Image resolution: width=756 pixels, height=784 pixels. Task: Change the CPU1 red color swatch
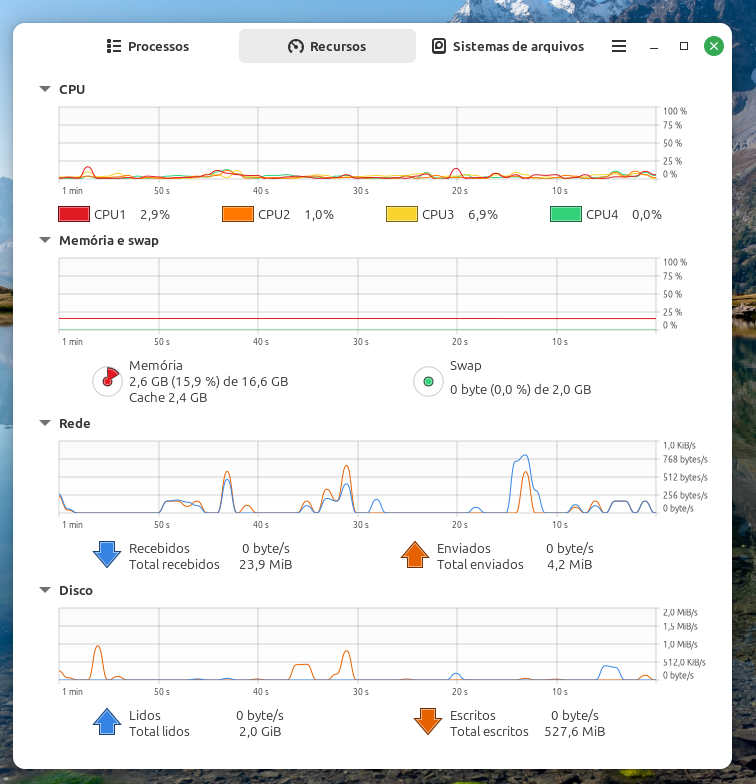pyautogui.click(x=74, y=214)
